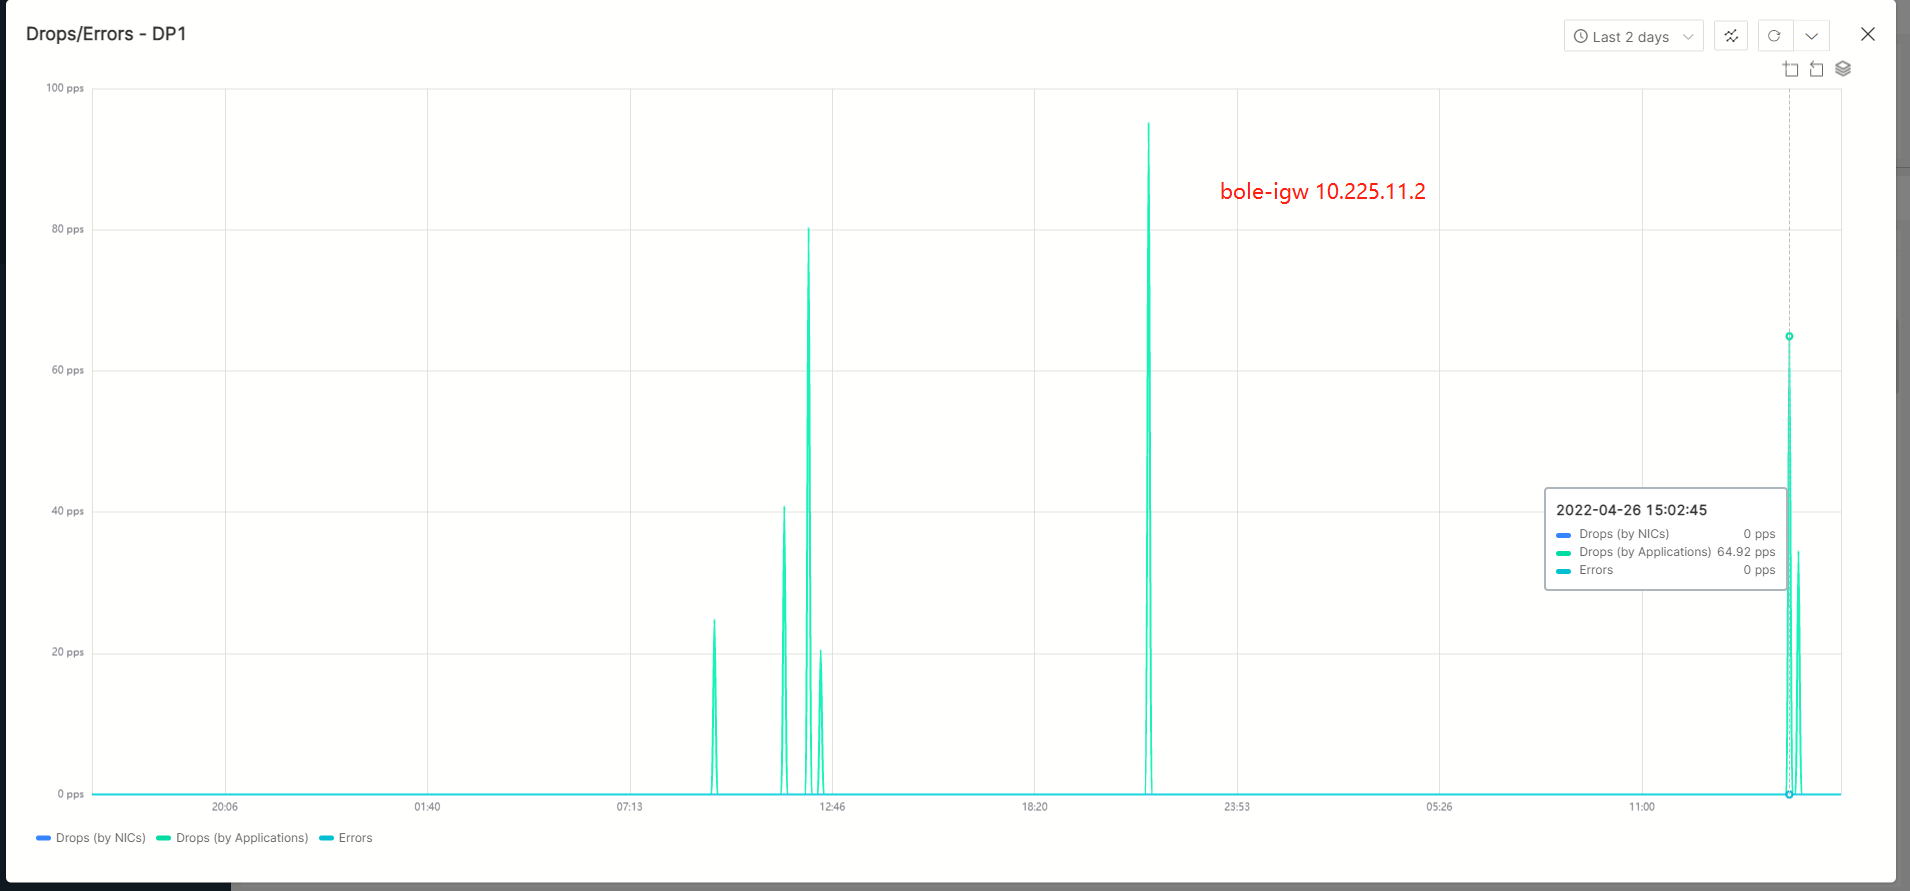
Task: Click the highlighted 64.92 pps data point
Action: tap(1789, 337)
